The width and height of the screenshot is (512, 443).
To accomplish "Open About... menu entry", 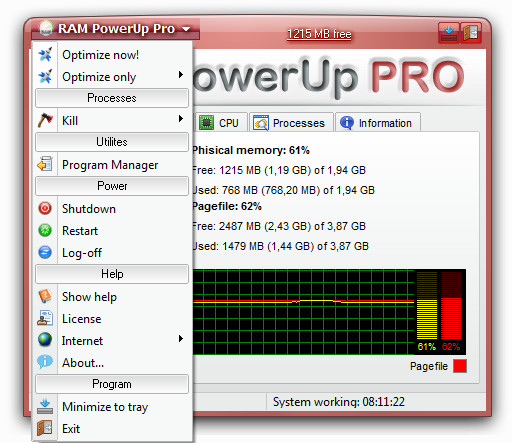I will [112, 362].
